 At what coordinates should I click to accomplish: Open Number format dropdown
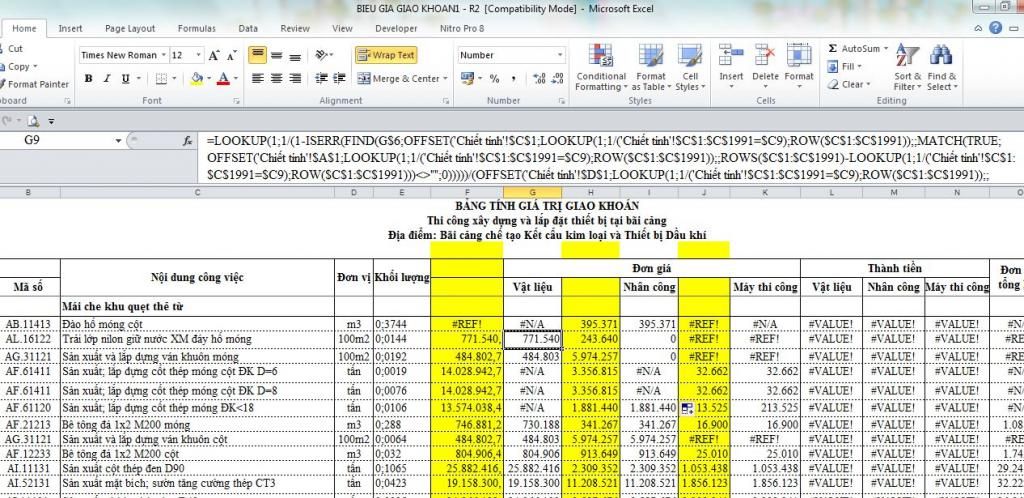click(x=560, y=55)
